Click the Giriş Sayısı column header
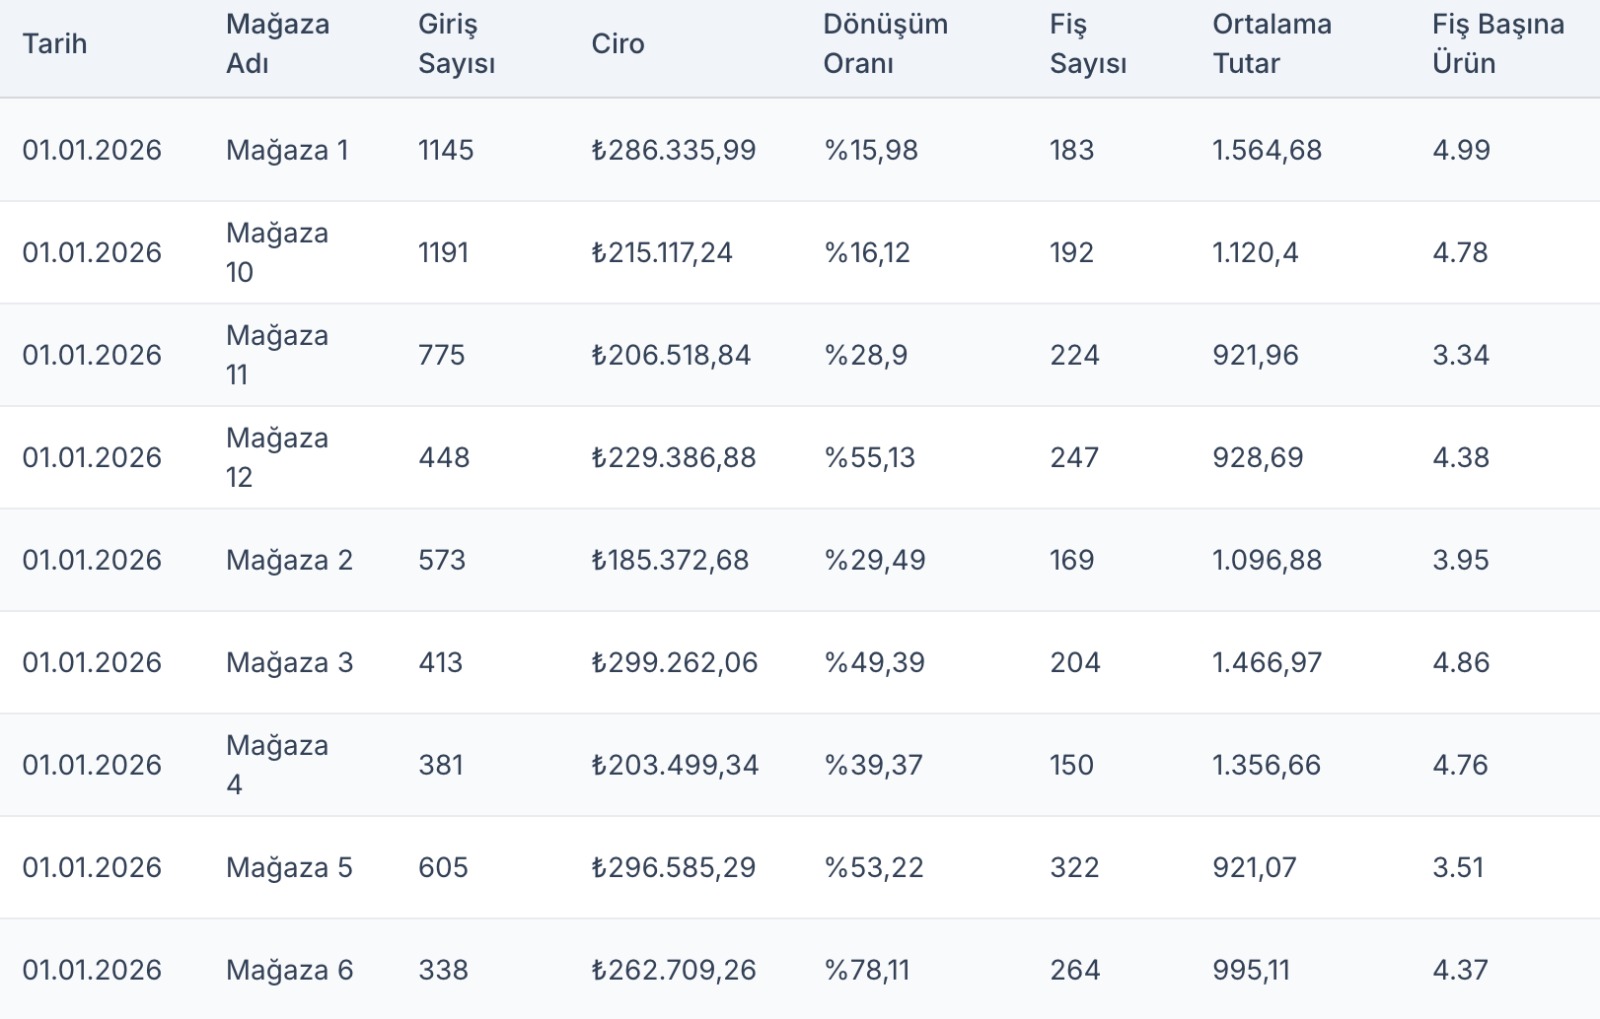Screen dimensions: 1600x1019 (456, 44)
